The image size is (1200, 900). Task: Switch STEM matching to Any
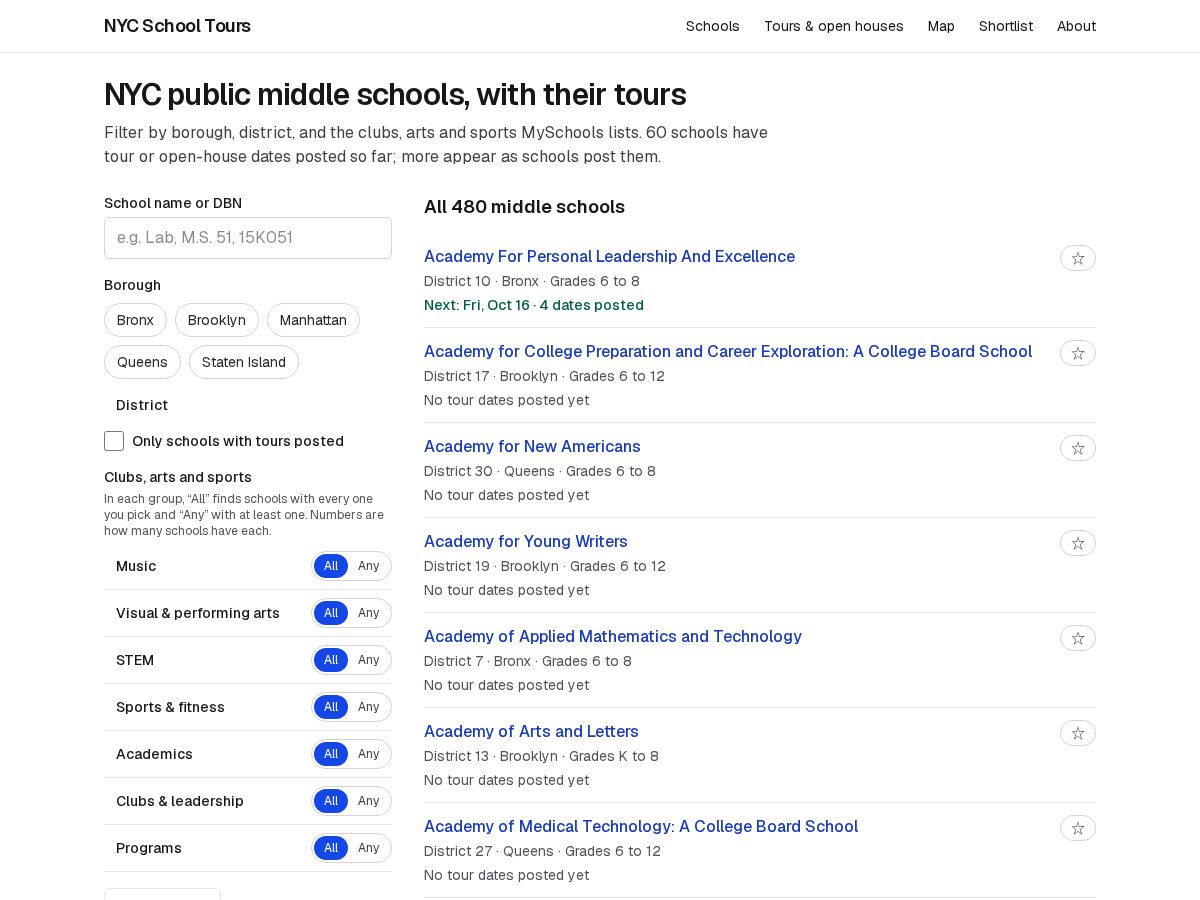click(369, 660)
